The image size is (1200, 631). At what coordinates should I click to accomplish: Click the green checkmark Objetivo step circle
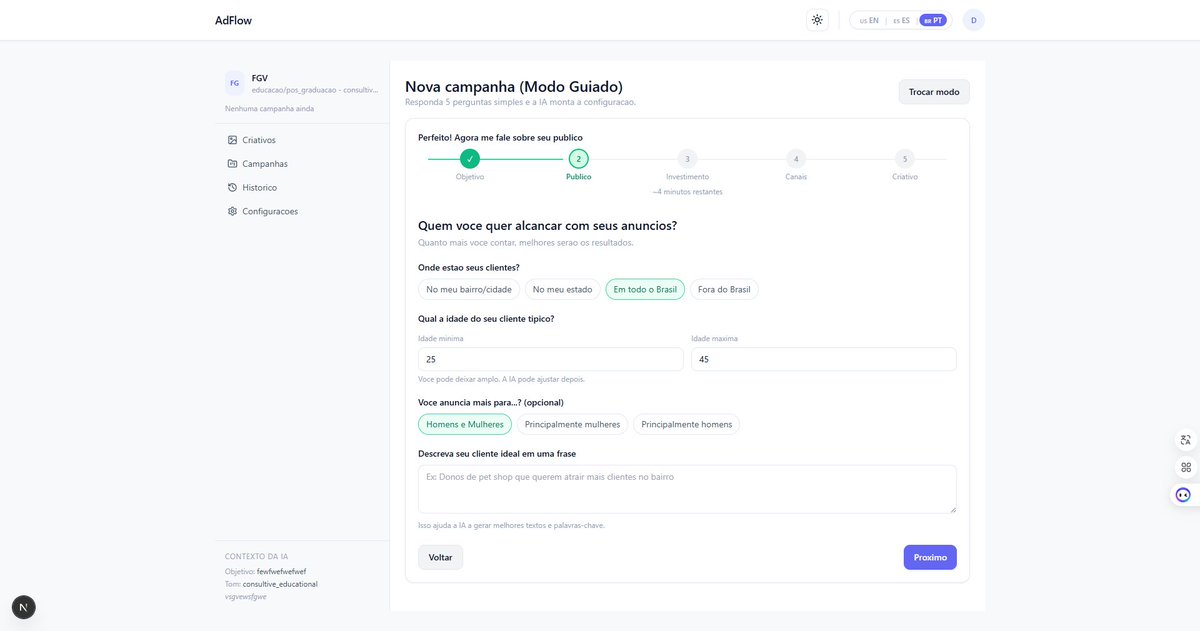pos(470,158)
